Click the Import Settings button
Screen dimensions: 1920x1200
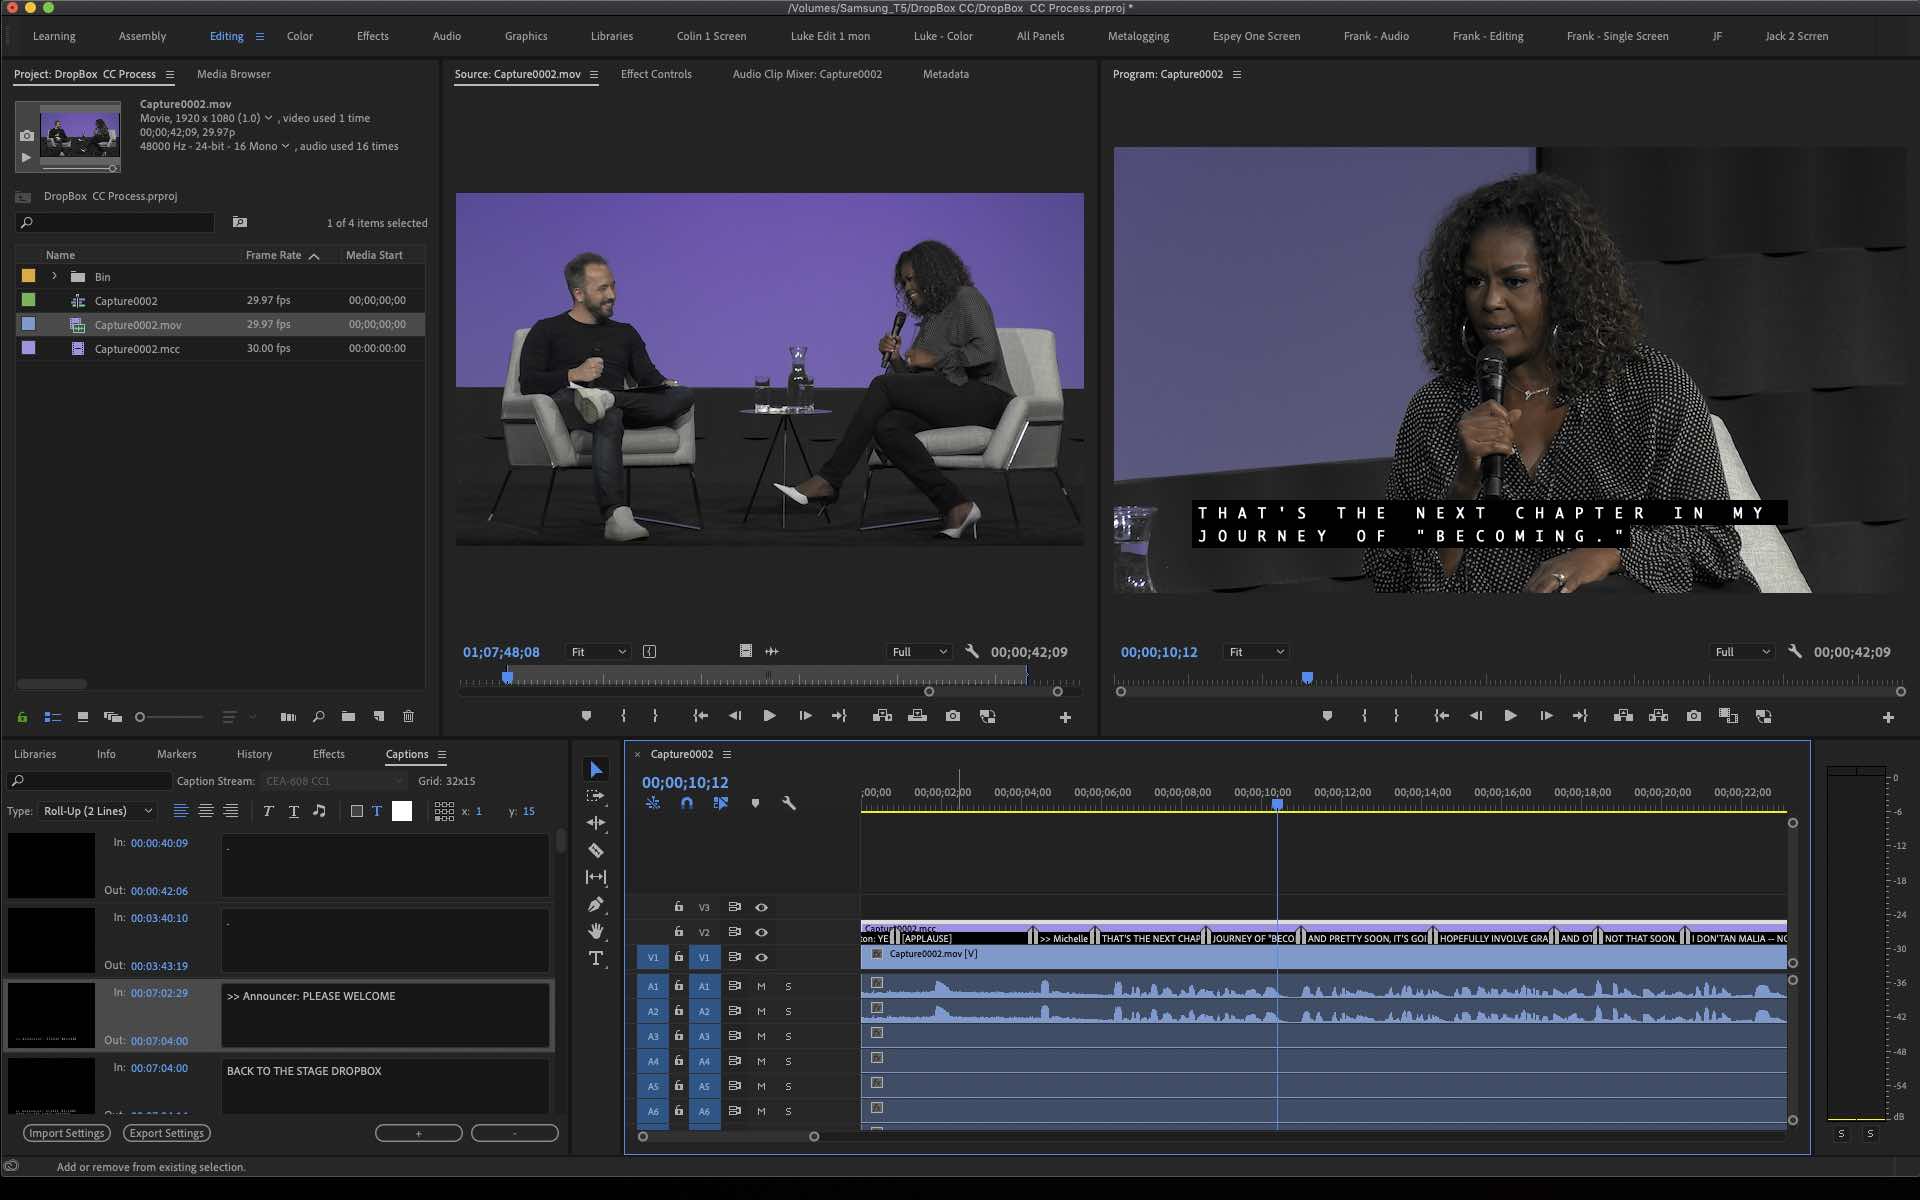tap(67, 1133)
